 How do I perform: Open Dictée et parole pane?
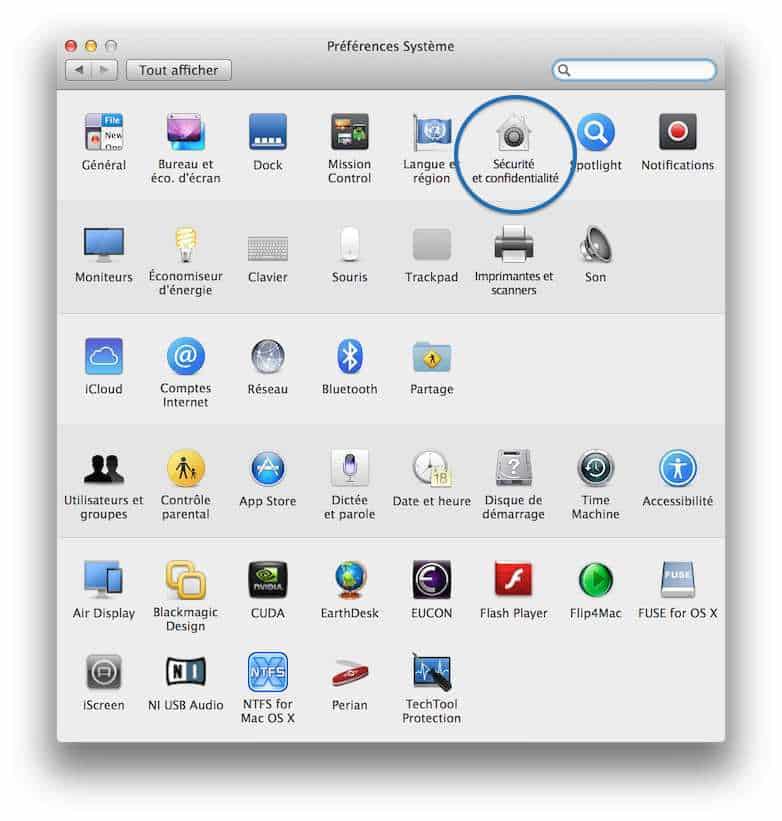click(349, 468)
